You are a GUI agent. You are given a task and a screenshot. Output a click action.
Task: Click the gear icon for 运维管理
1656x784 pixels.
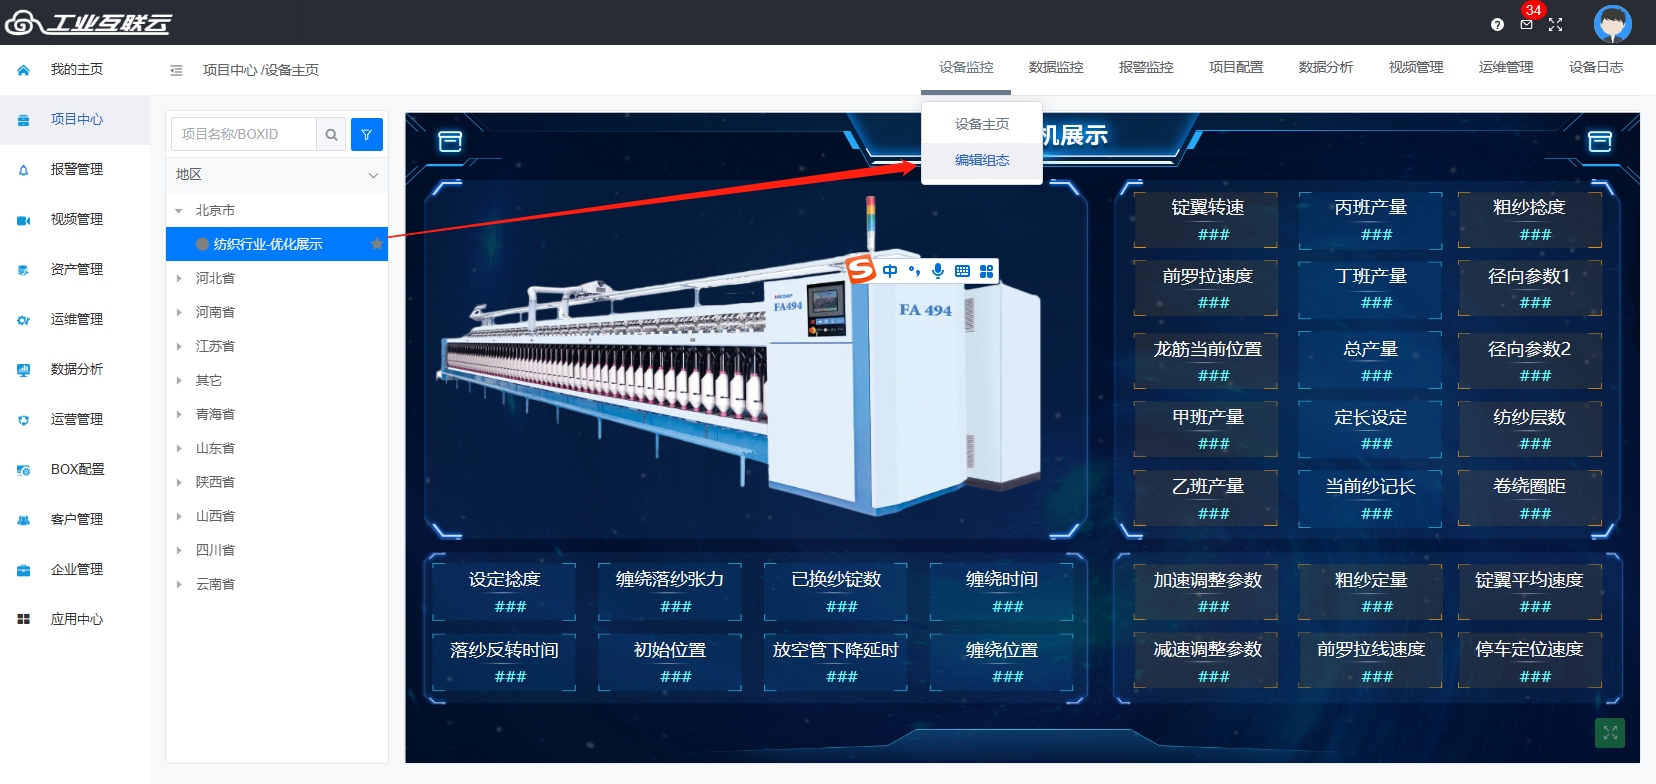pos(23,320)
